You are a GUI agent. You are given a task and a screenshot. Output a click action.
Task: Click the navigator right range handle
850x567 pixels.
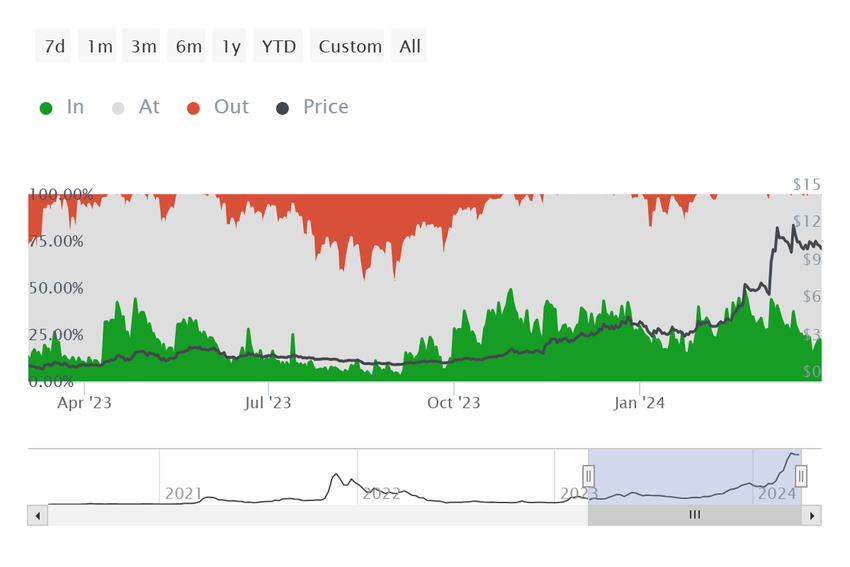801,476
